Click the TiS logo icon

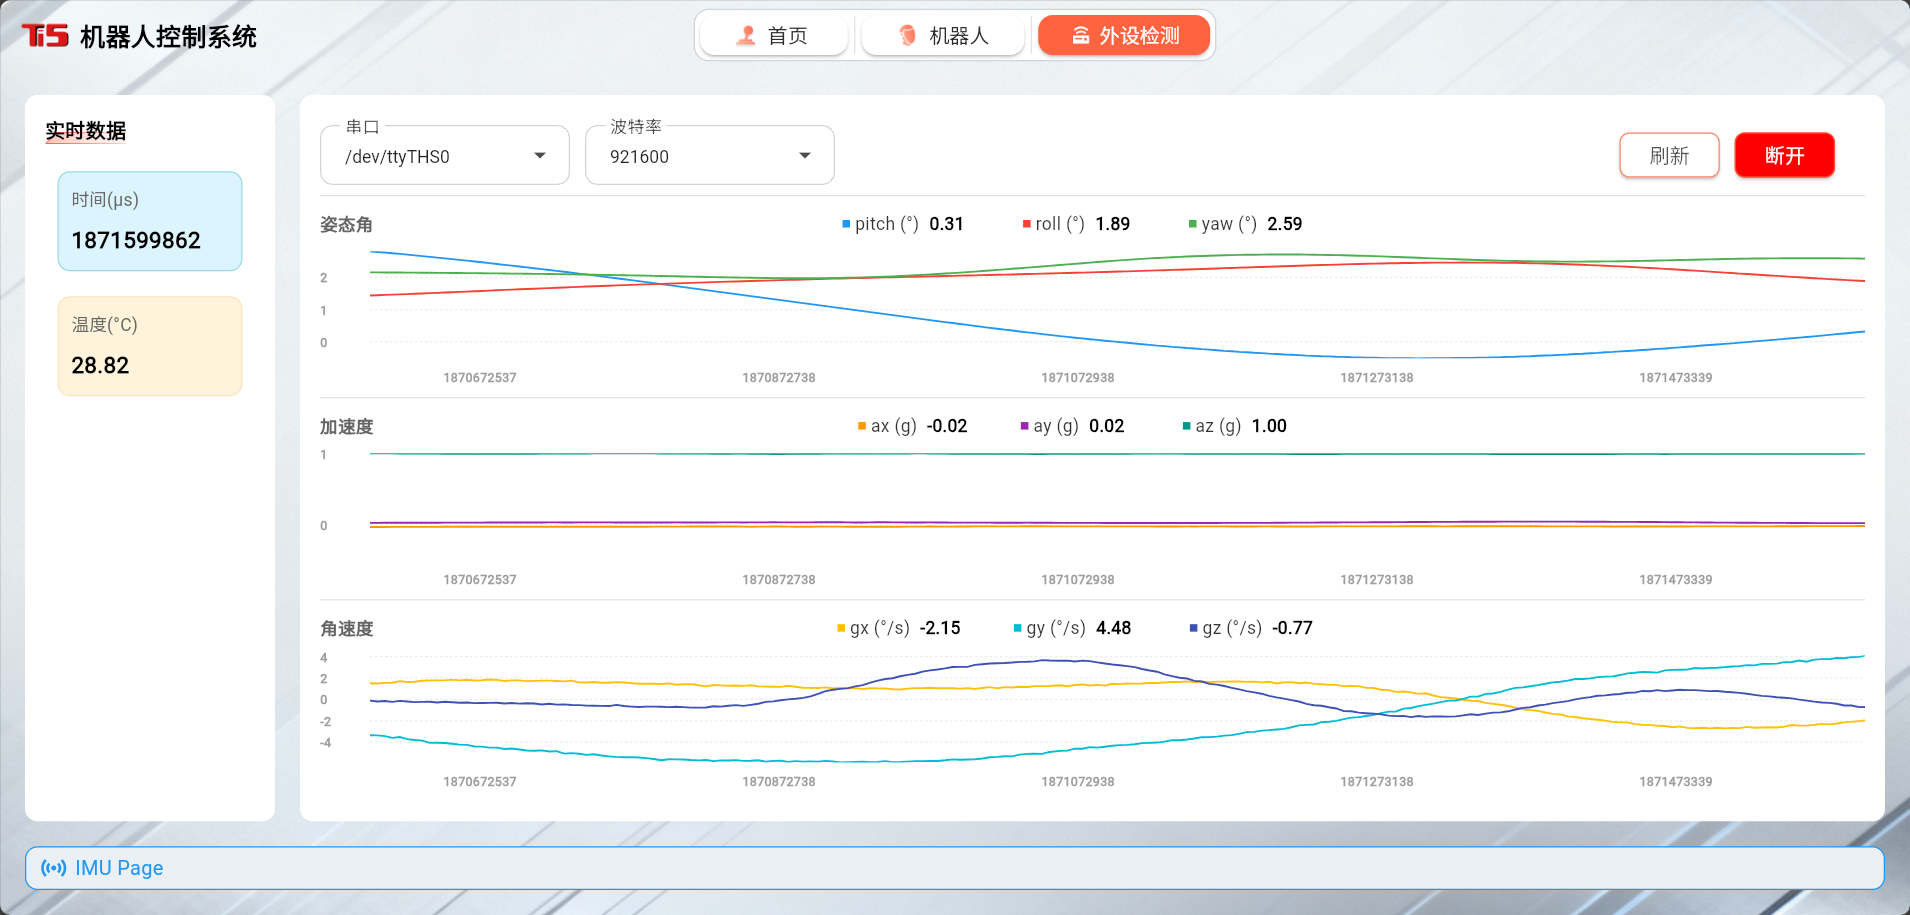coord(45,36)
